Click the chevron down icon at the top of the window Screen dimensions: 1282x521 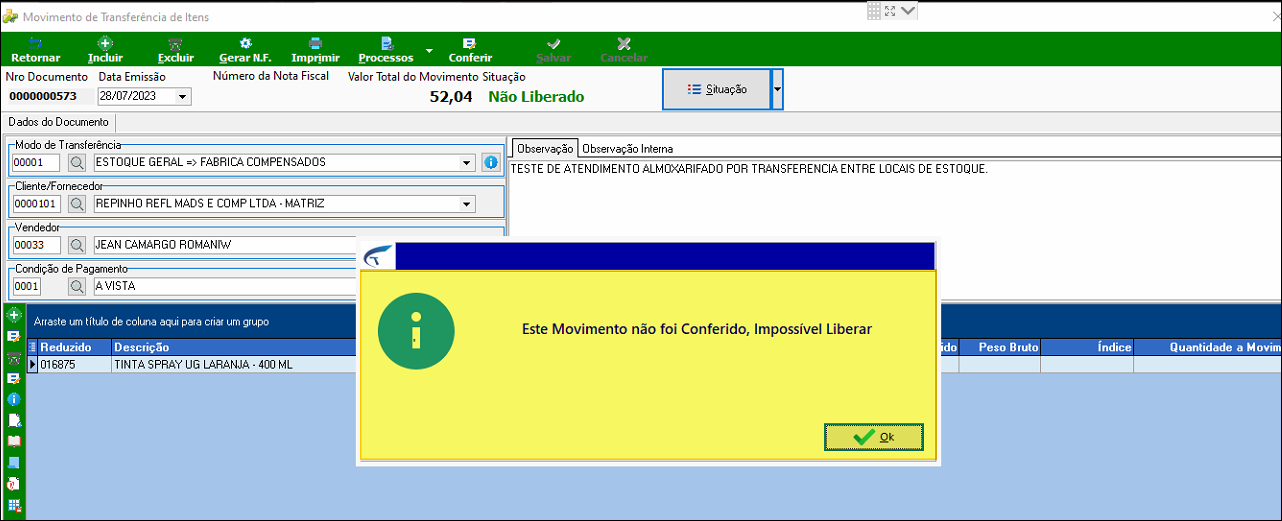coord(908,10)
